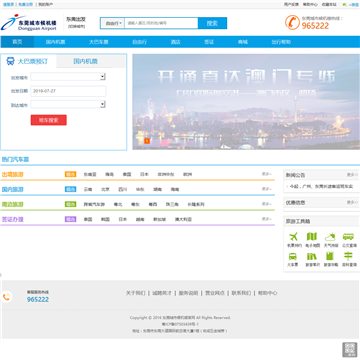Click 韩国 link in 签证办理 row

pyautogui.click(x=105, y=219)
